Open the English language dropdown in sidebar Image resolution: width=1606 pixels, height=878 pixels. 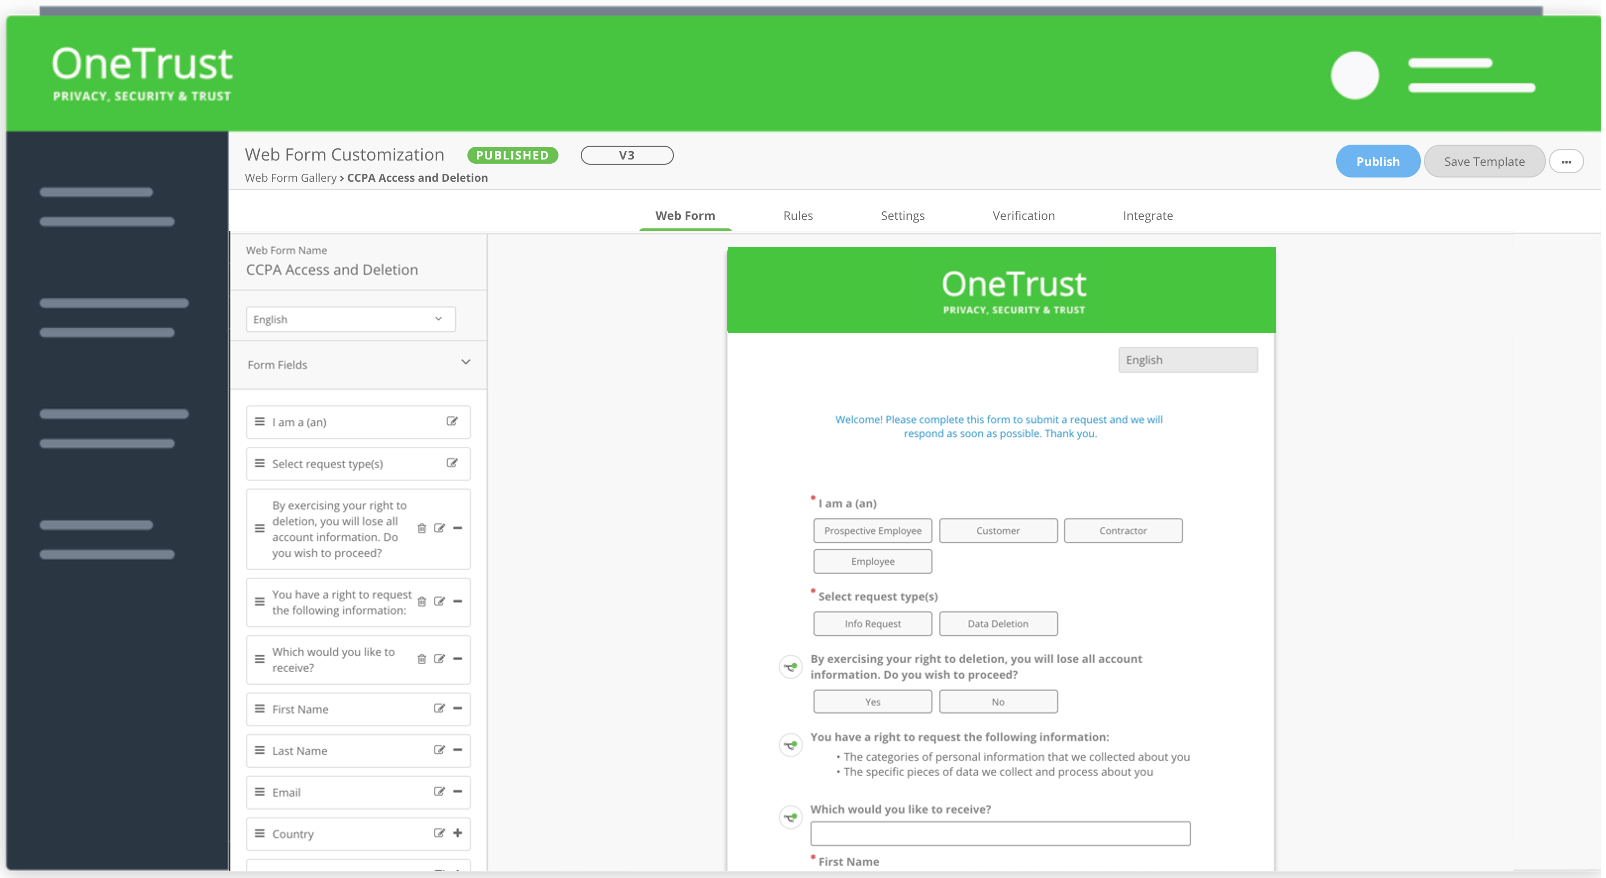click(x=351, y=319)
